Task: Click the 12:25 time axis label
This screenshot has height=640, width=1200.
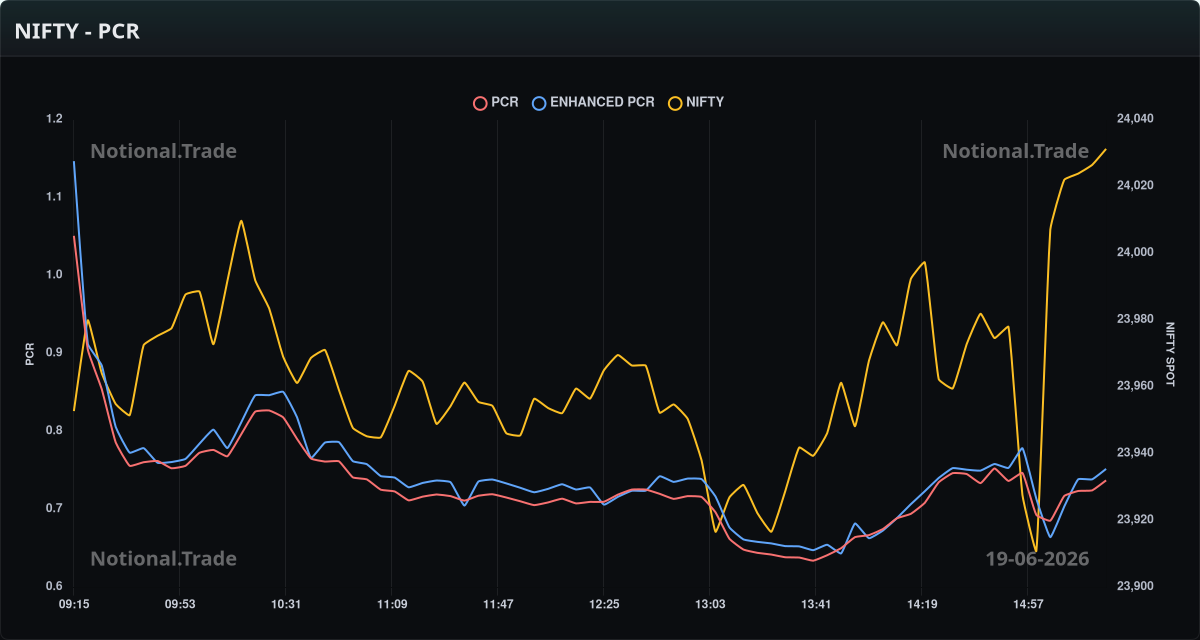Action: (x=604, y=604)
